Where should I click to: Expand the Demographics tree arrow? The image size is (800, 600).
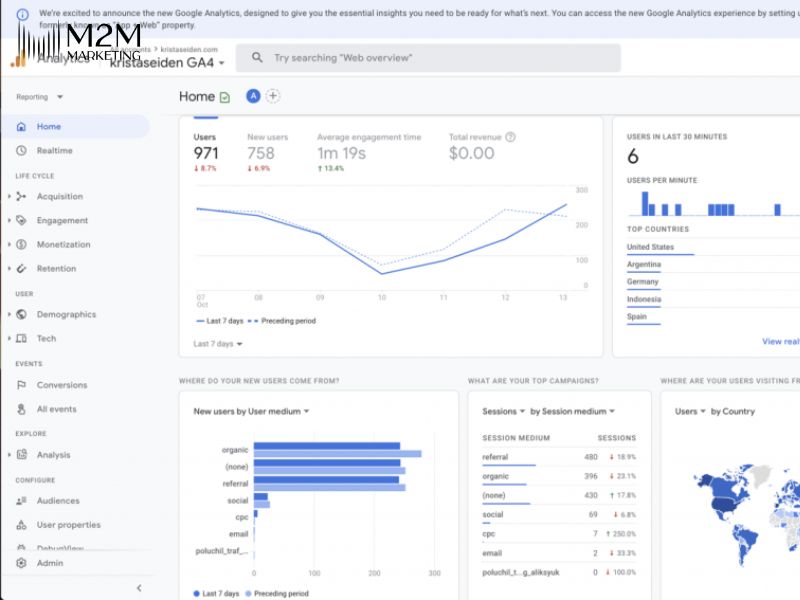tap(9, 314)
